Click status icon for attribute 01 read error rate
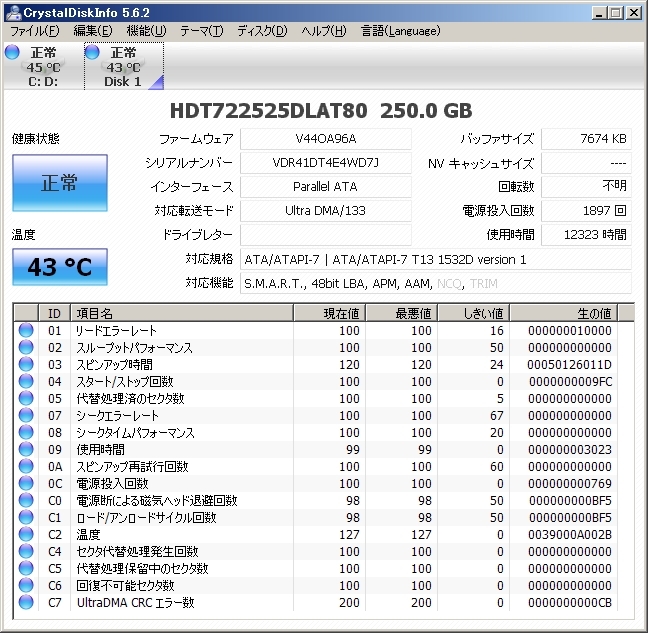Image resolution: width=648 pixels, height=633 pixels. 26,331
